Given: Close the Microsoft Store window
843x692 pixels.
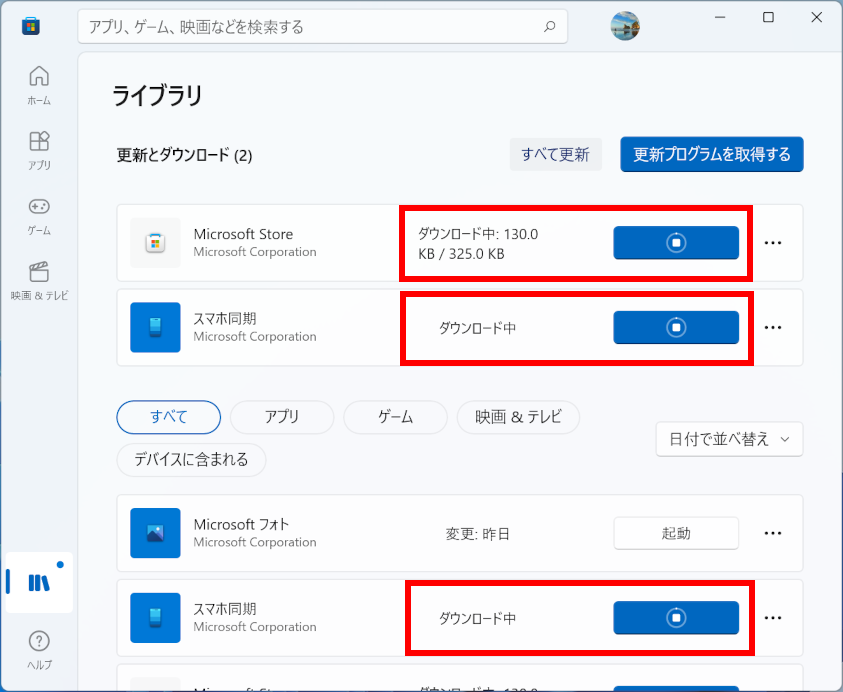Looking at the screenshot, I should click(x=816, y=17).
